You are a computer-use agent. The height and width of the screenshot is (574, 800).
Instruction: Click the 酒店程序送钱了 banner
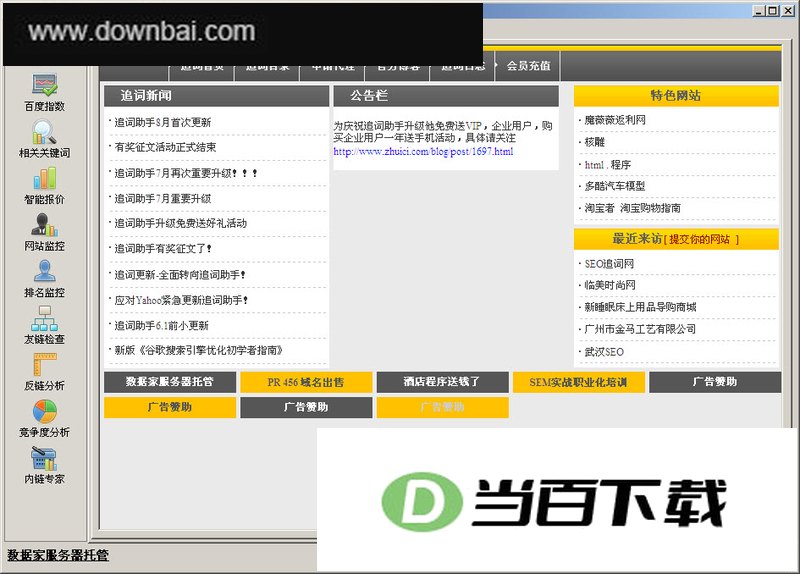tap(442, 382)
